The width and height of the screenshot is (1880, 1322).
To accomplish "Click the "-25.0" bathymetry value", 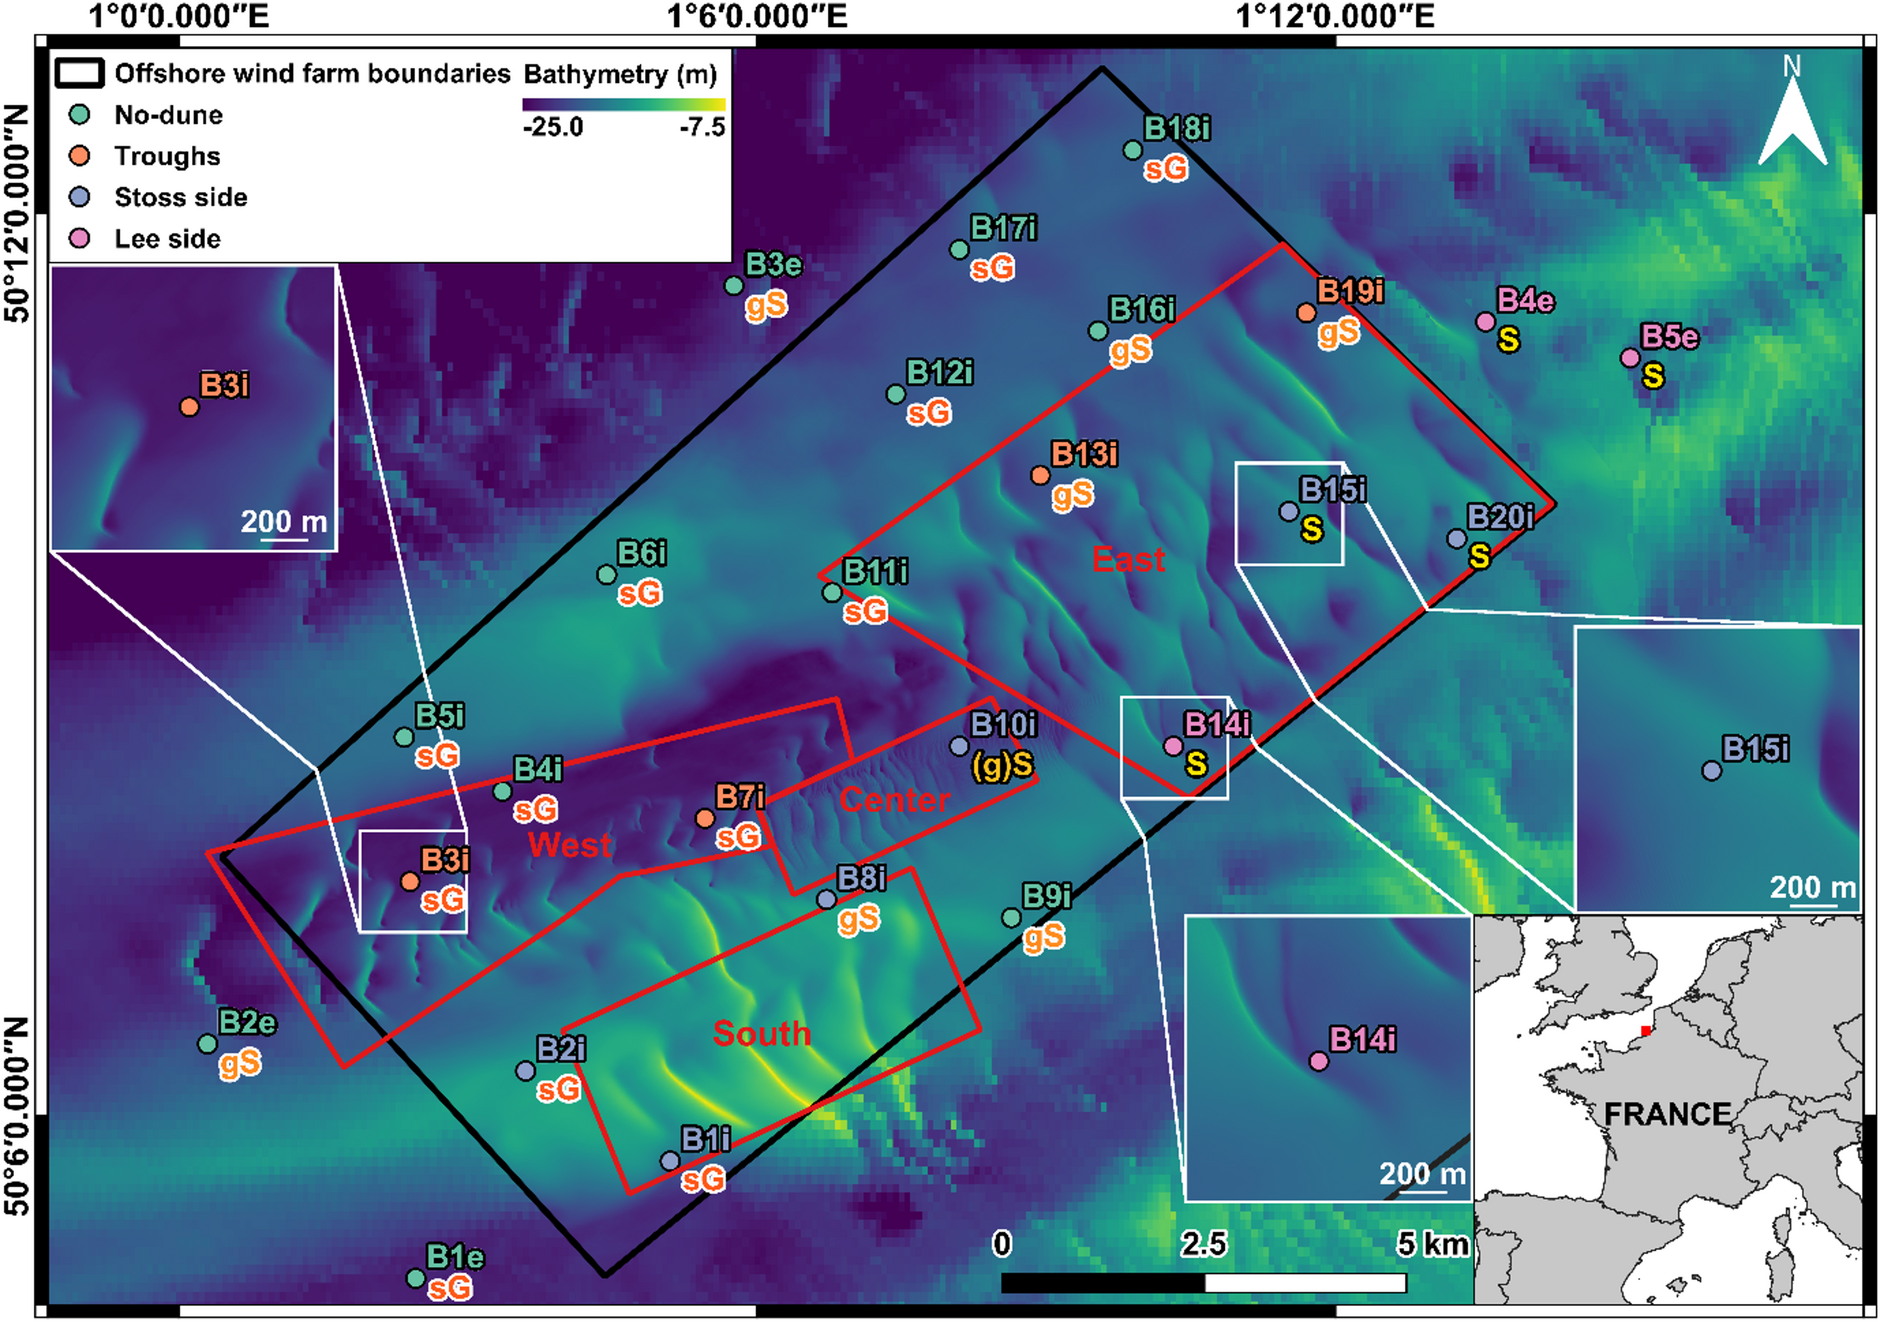I will [x=553, y=127].
